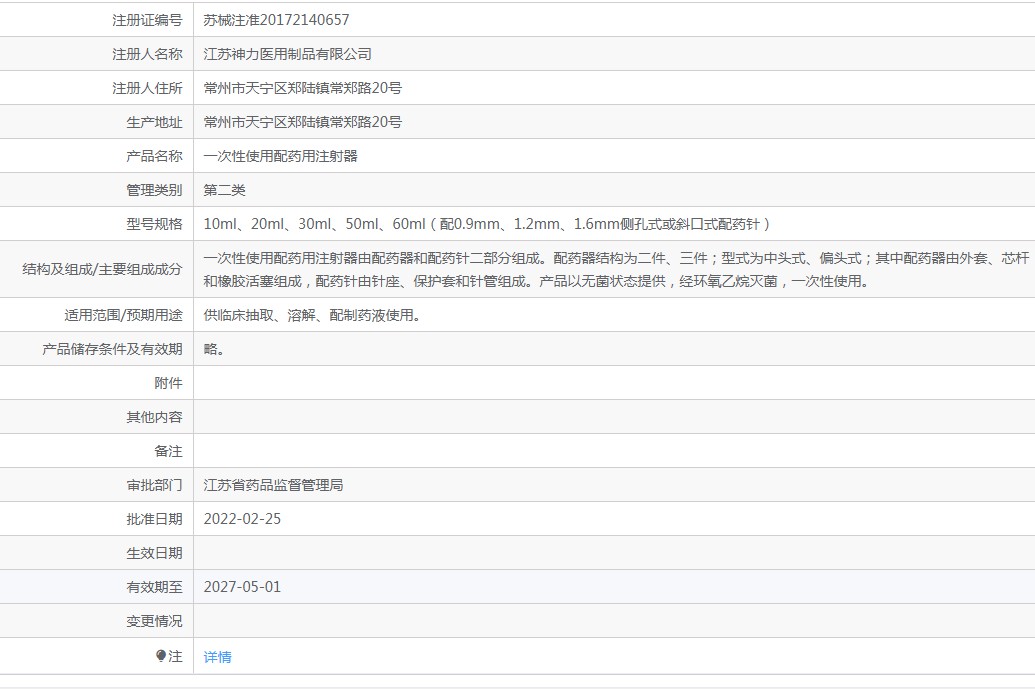The width and height of the screenshot is (1035, 689).
Task: Click the 生产地址 label
Action: coord(154,123)
